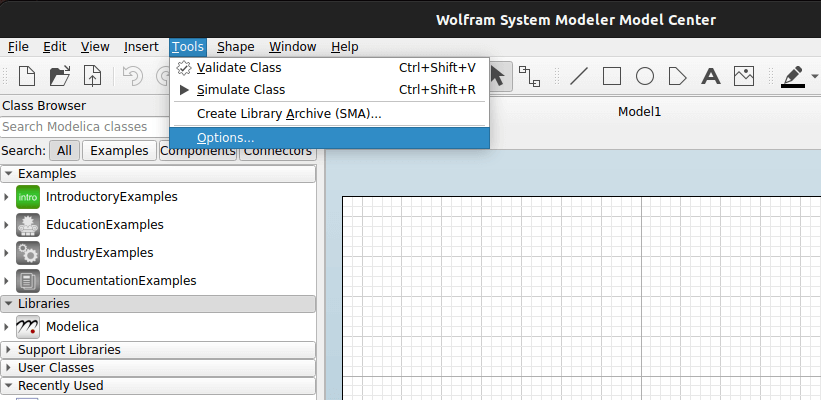The width and height of the screenshot is (821, 400).
Task: Toggle the Components search filter
Action: coord(198,151)
